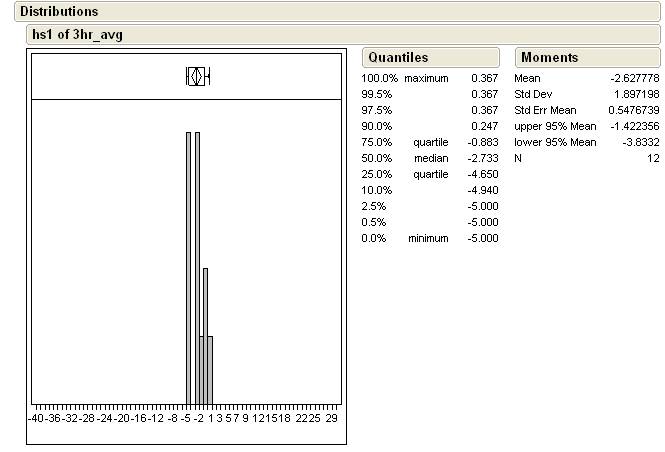
Task: Select the lower 95% Mean label
Action: click(x=555, y=142)
